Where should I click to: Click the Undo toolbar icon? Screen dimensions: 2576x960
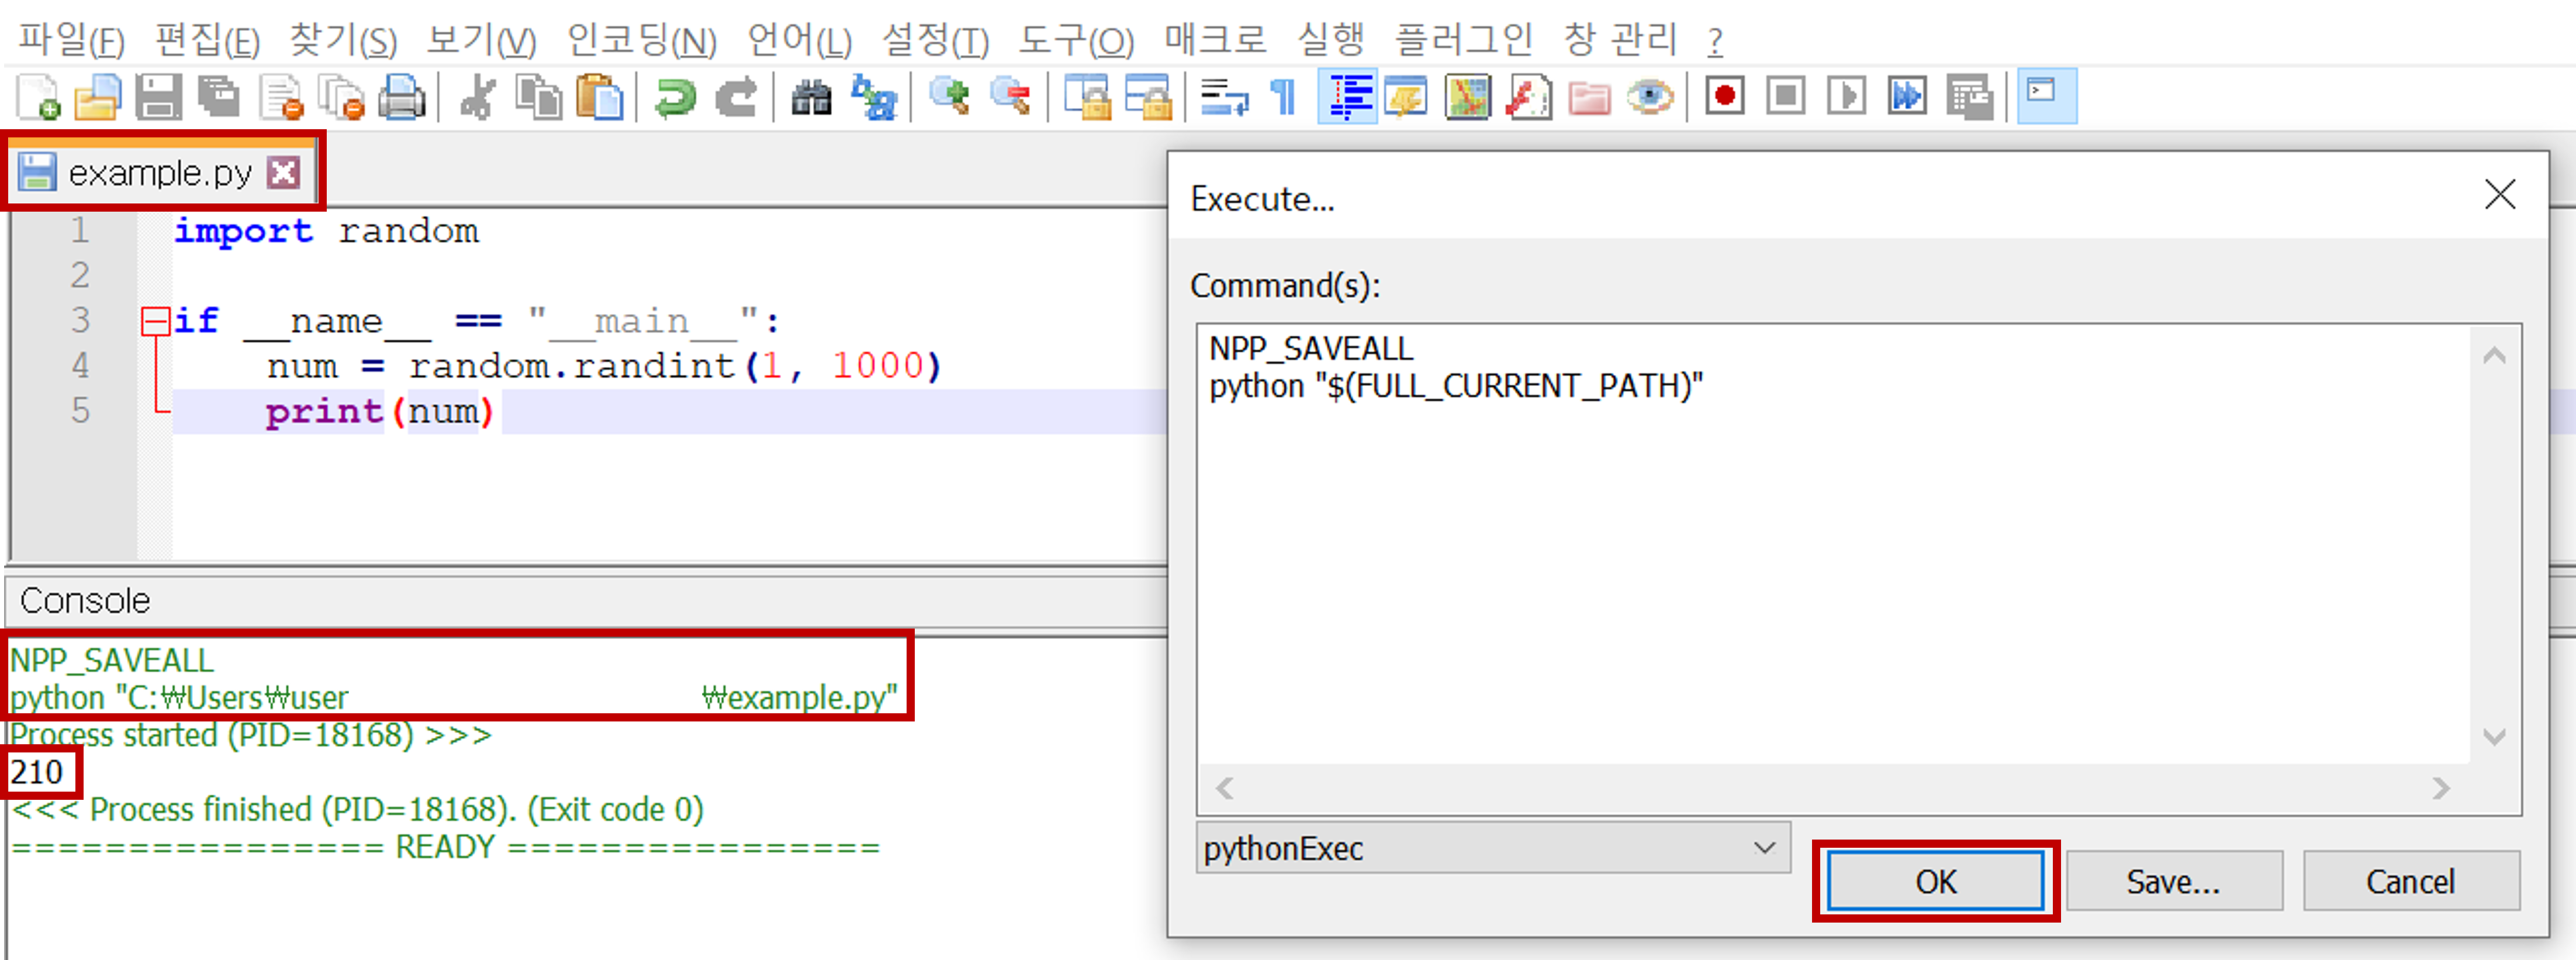coord(675,98)
